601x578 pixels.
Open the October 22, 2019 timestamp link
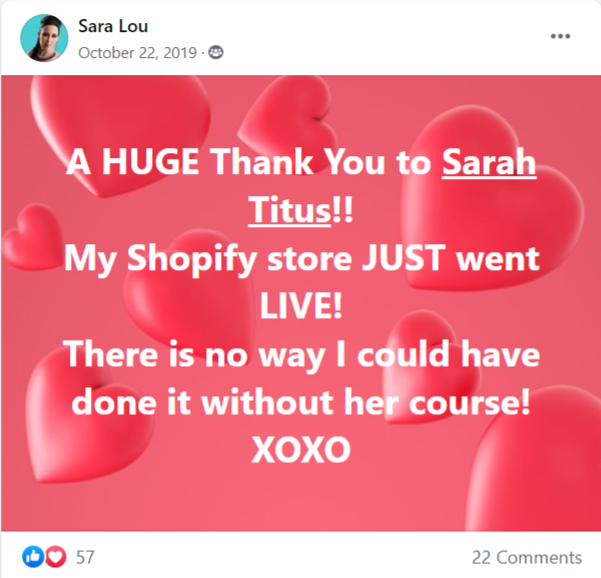click(x=137, y=53)
